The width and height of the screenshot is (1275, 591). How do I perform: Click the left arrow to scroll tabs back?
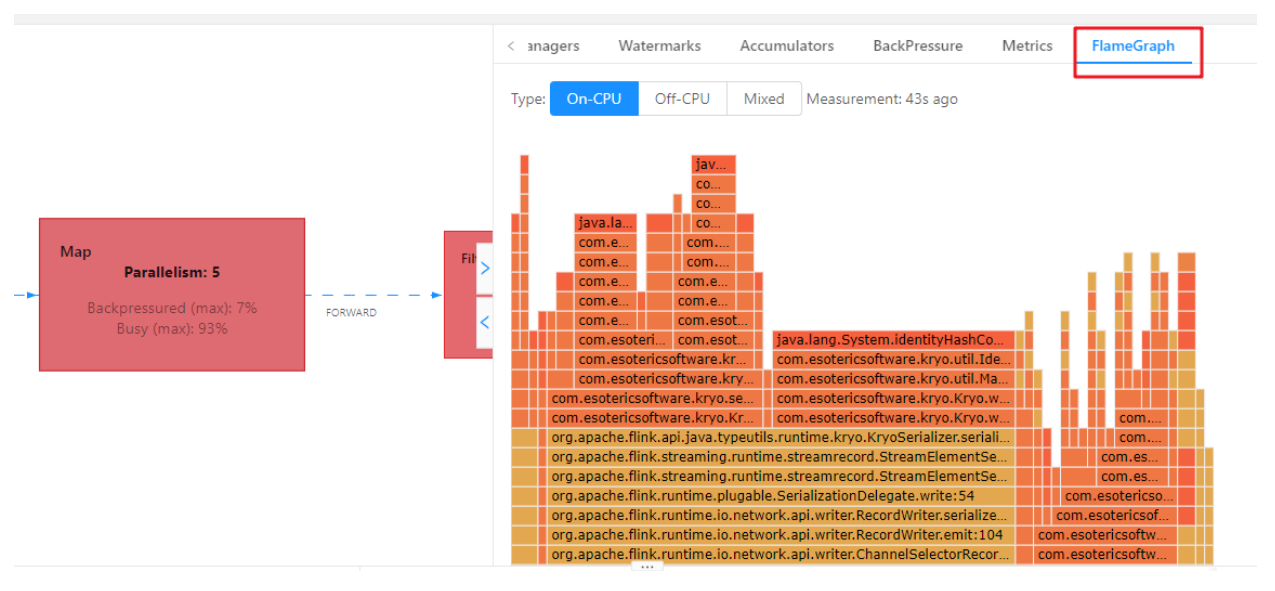(511, 46)
